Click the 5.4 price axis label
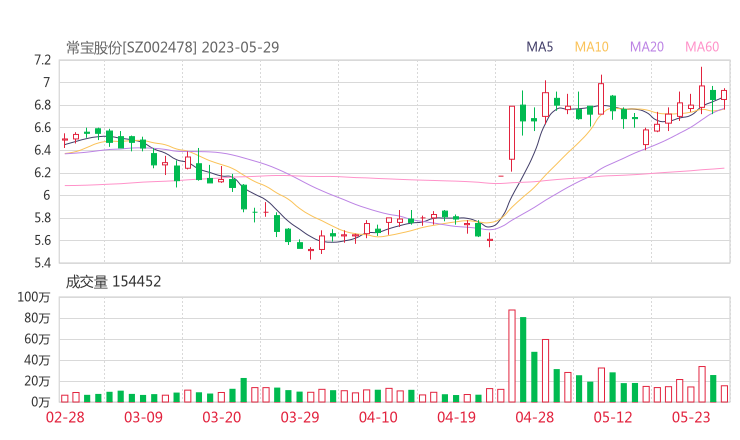 click(42, 262)
